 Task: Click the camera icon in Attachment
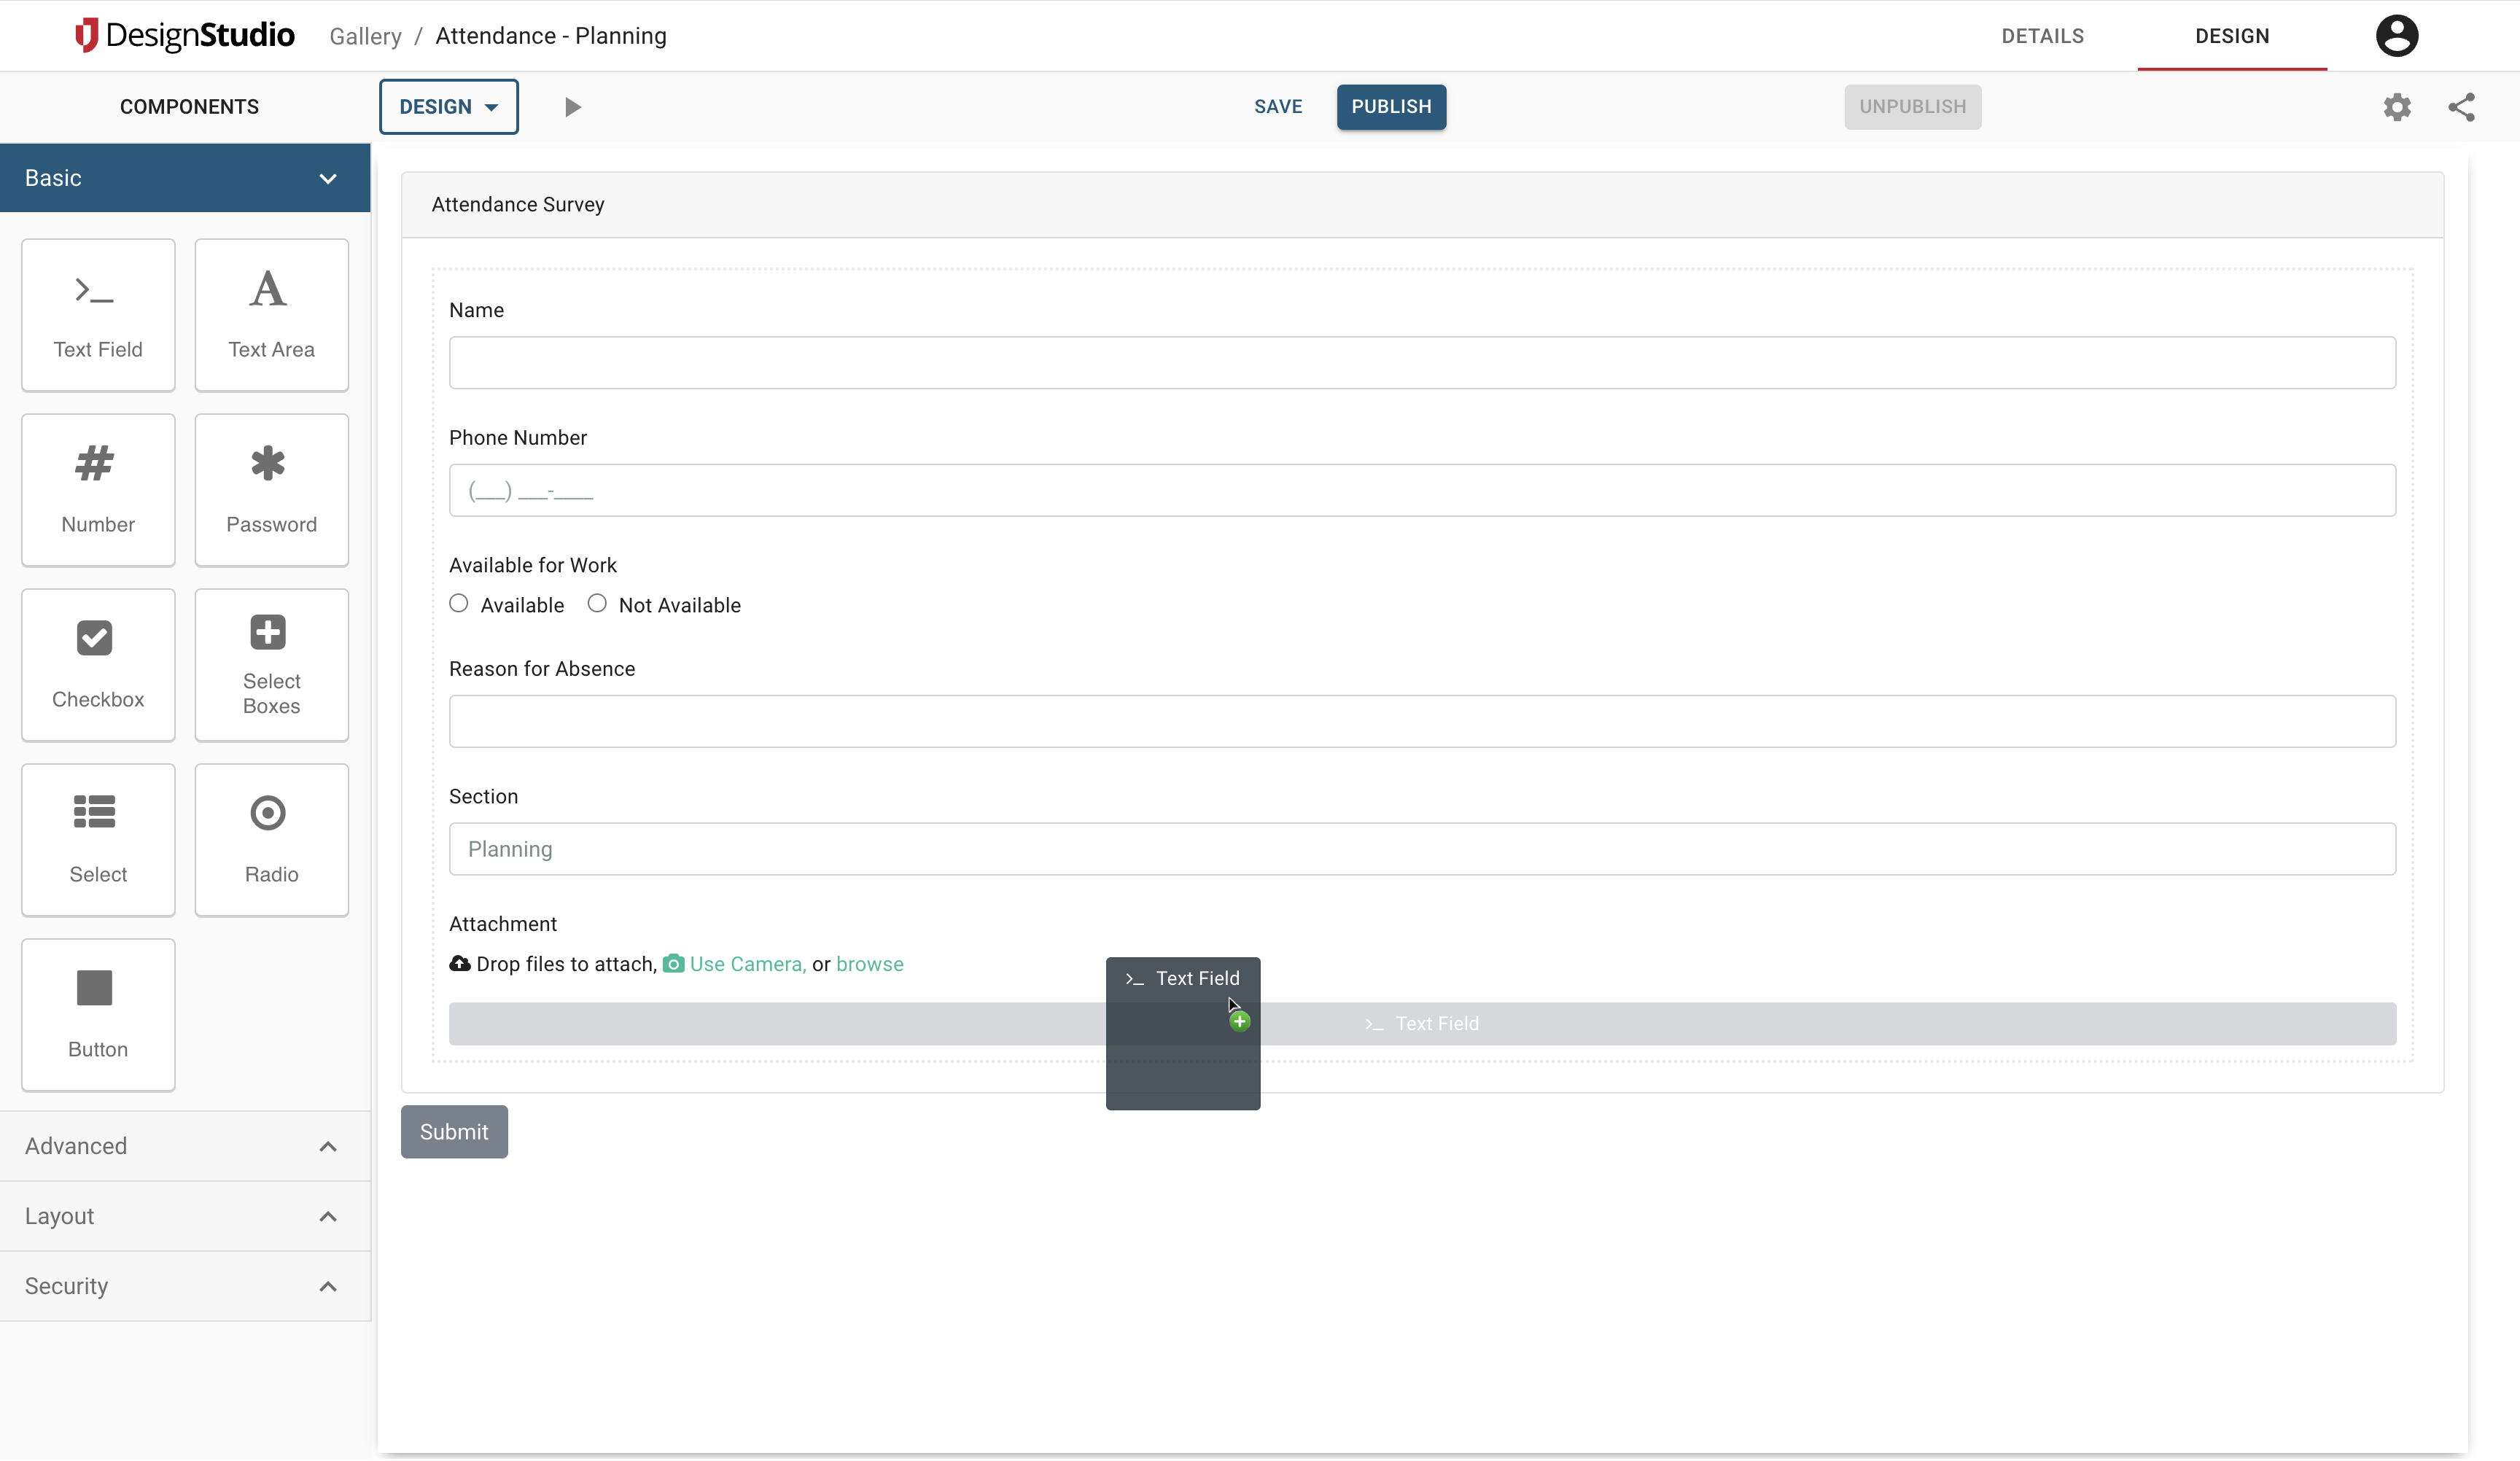pyautogui.click(x=674, y=964)
